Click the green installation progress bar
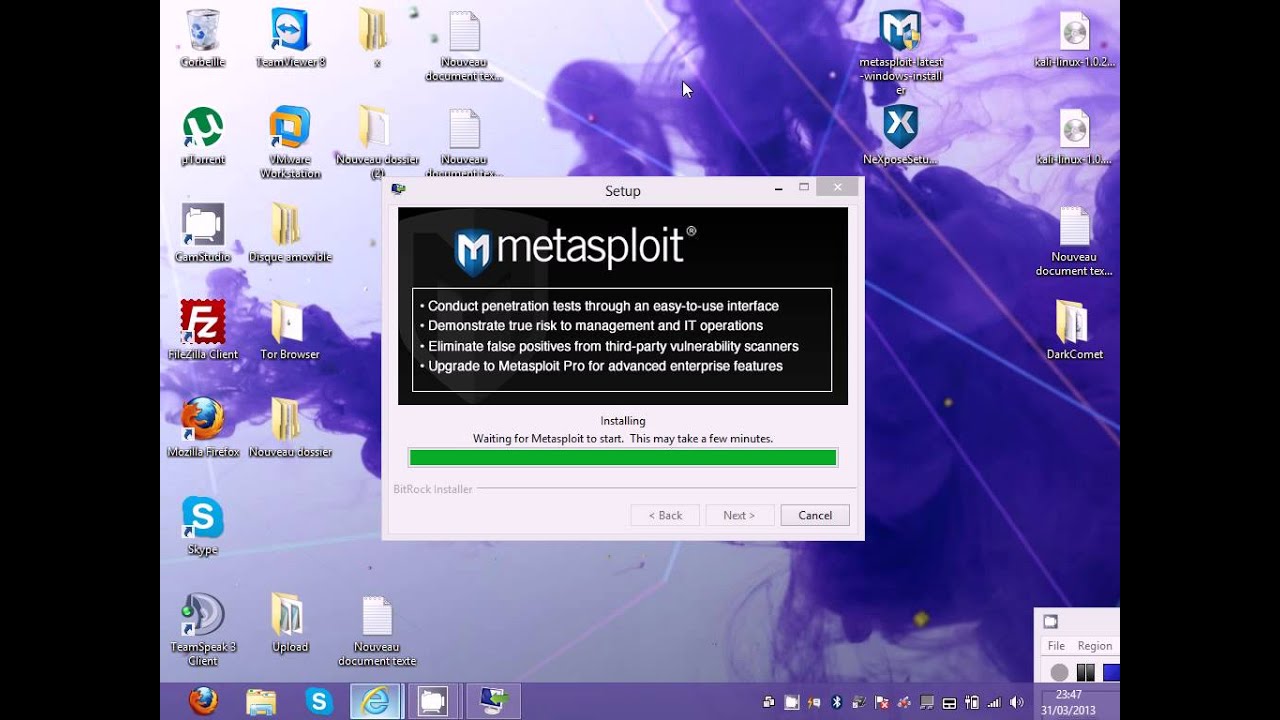The image size is (1280, 720). click(623, 458)
